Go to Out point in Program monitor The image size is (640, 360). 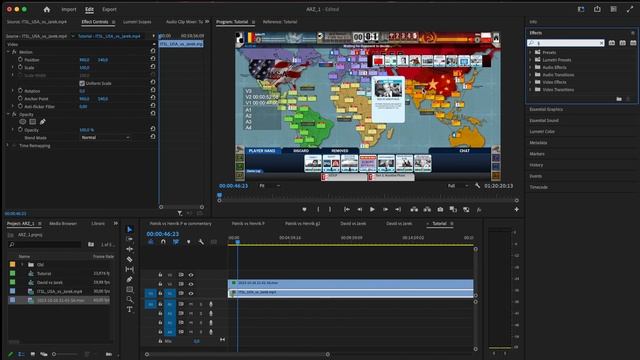(x=398, y=209)
